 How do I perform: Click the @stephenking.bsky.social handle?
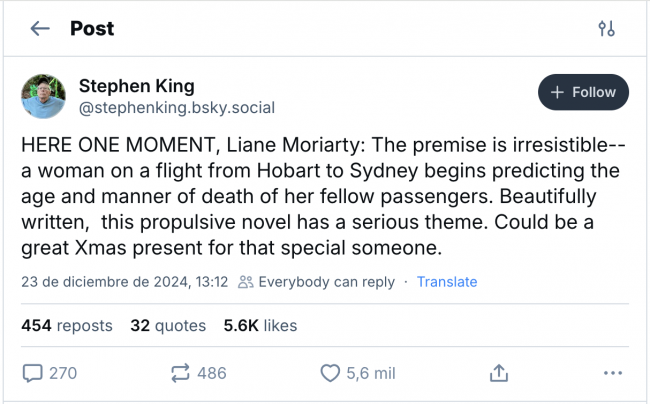176,107
